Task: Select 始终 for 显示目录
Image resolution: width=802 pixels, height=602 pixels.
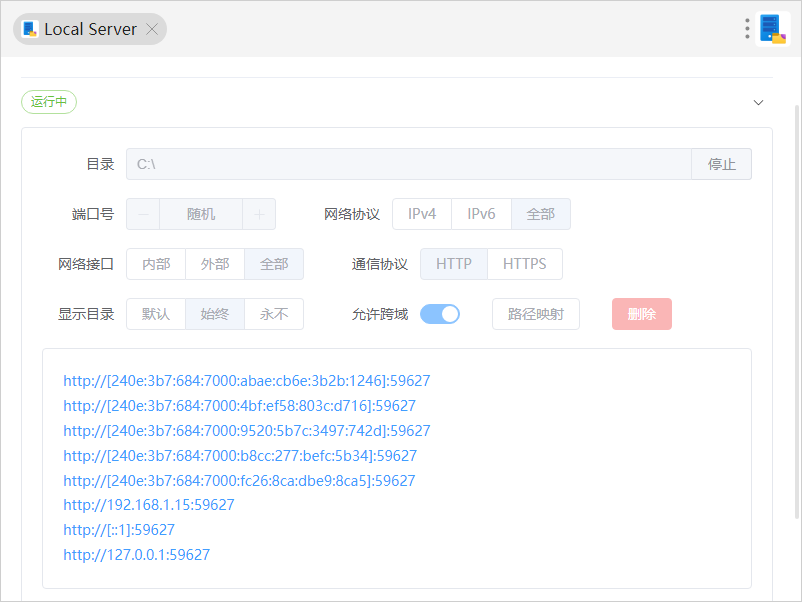Action: pos(214,313)
